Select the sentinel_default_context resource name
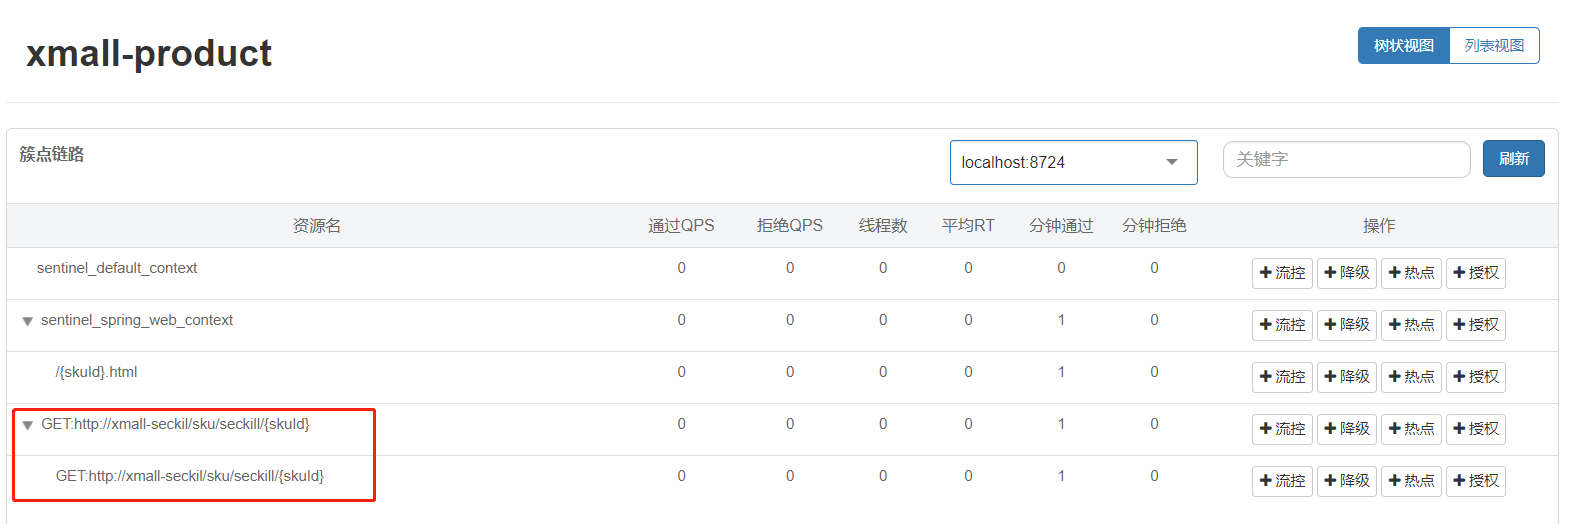 pyautogui.click(x=117, y=268)
